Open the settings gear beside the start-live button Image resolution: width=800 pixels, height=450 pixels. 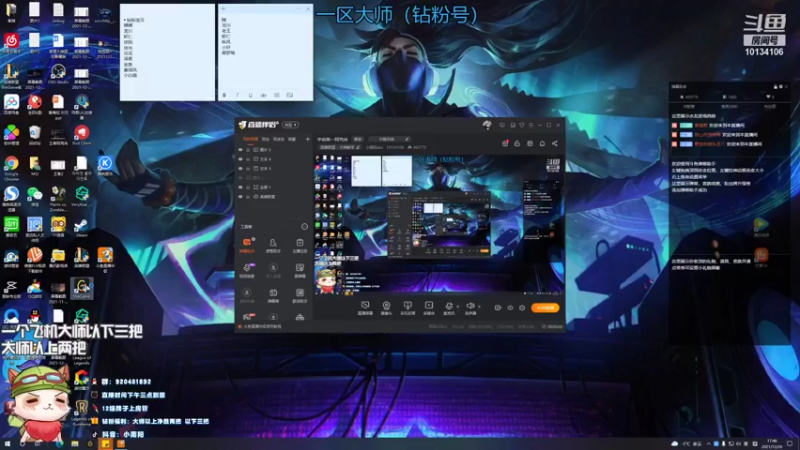522,308
